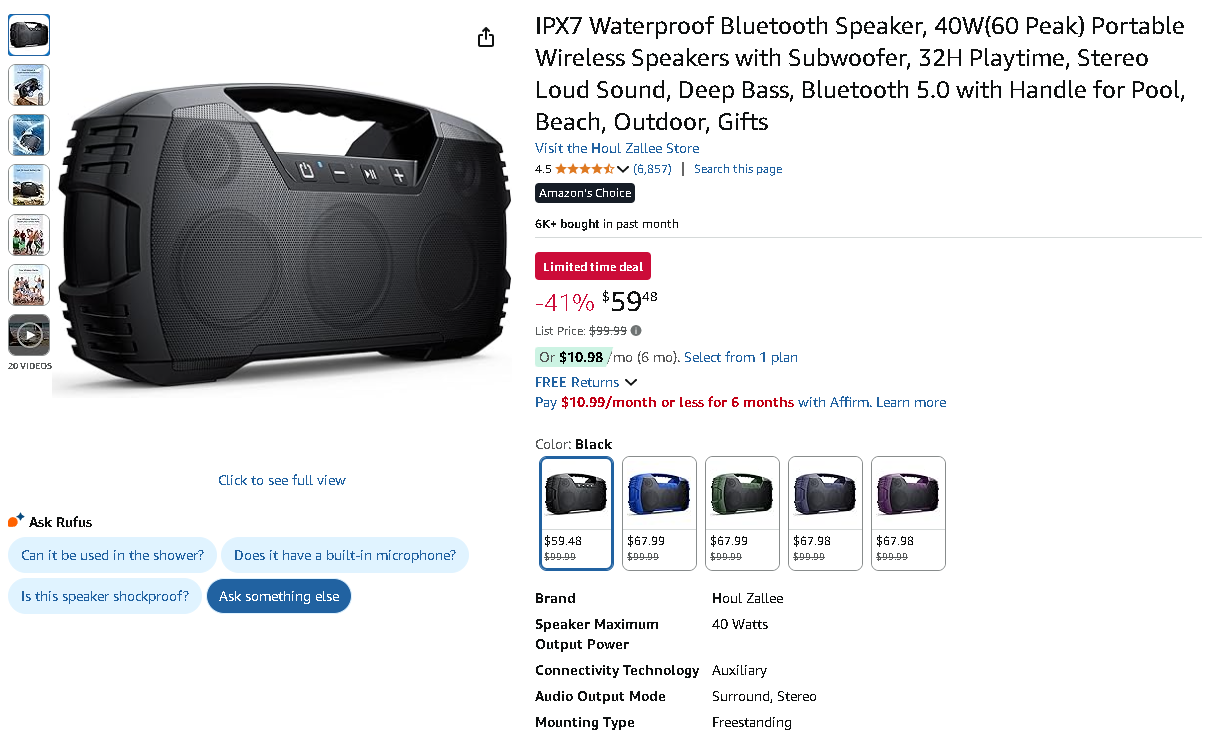Viewport: 1208px width, 735px height.
Task: Click Search this page link
Action: (x=738, y=169)
